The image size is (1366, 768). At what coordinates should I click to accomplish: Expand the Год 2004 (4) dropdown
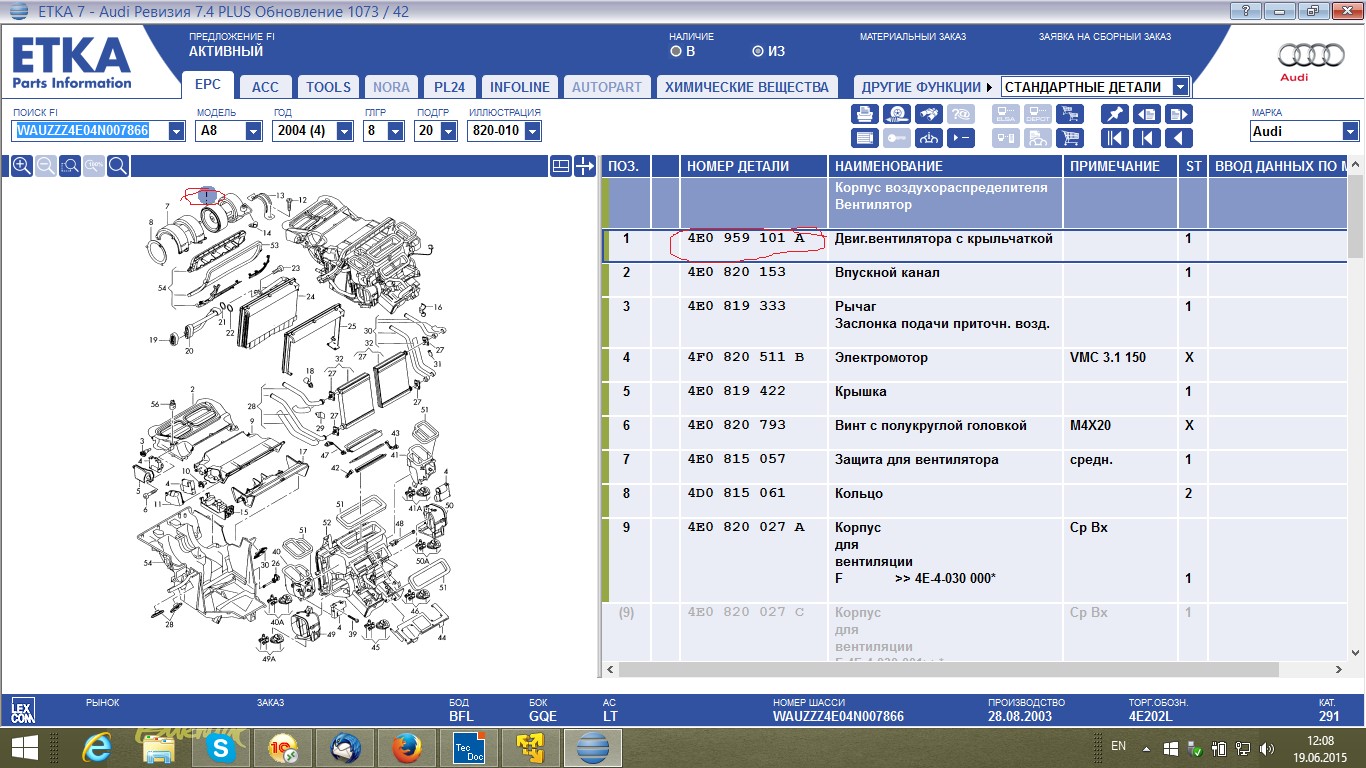click(344, 131)
